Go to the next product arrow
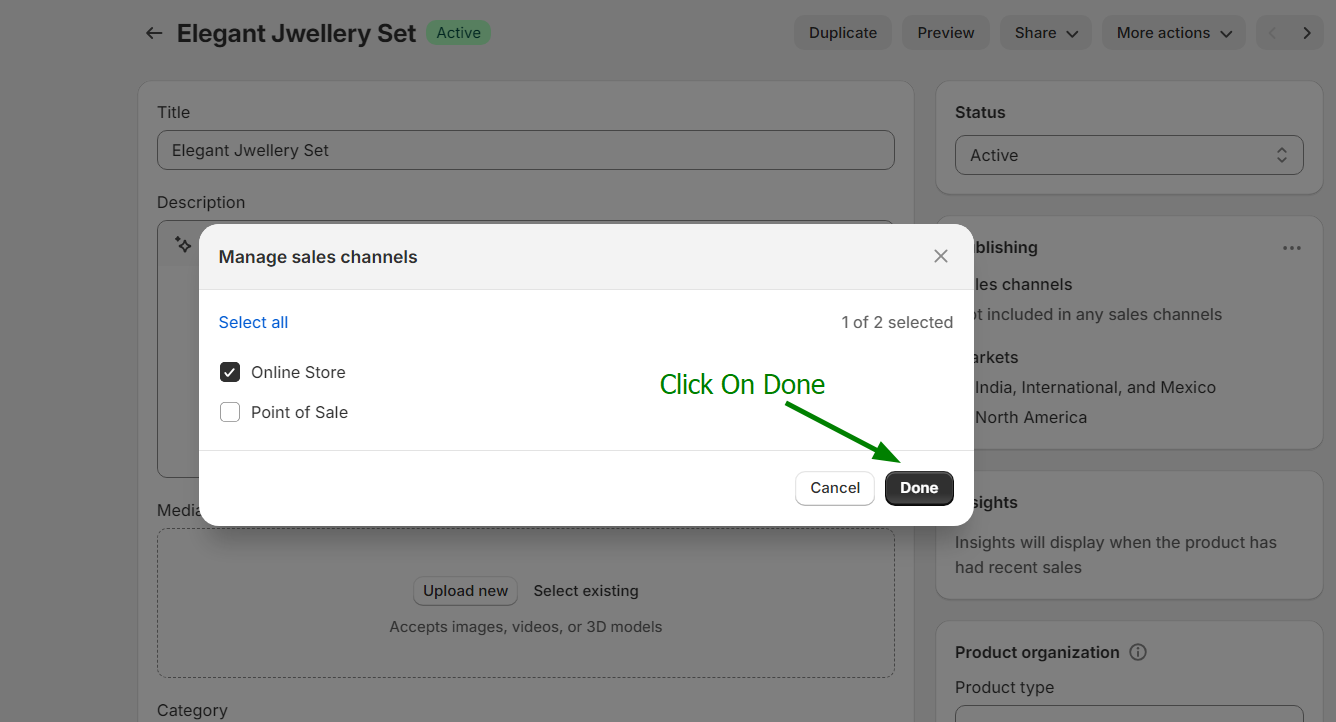1336x722 pixels. point(1306,33)
